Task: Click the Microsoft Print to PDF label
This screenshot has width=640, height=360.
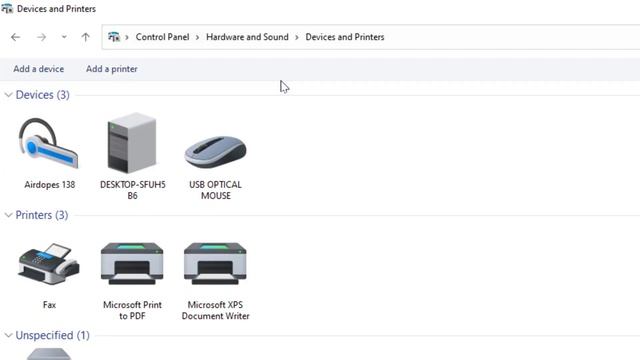Action: [x=132, y=310]
